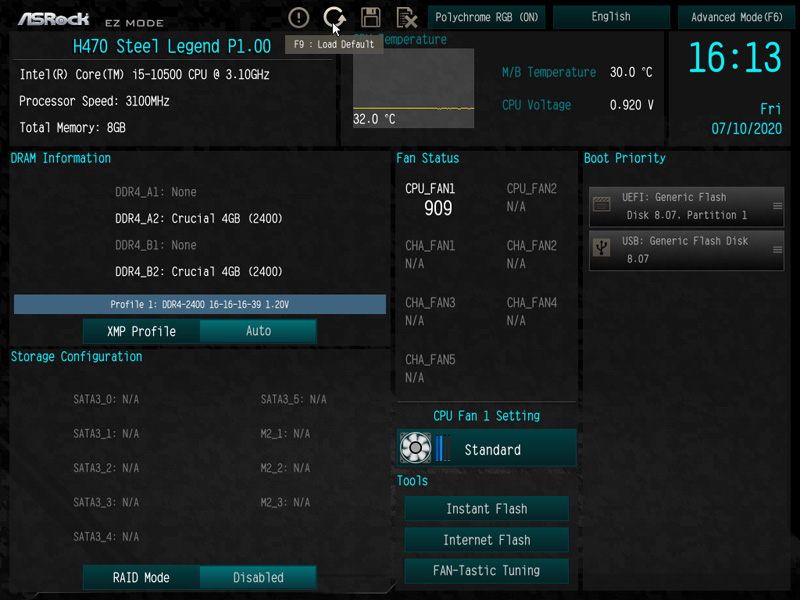Click the exclamation mark help icon
Screen dimensions: 800x600
298,17
